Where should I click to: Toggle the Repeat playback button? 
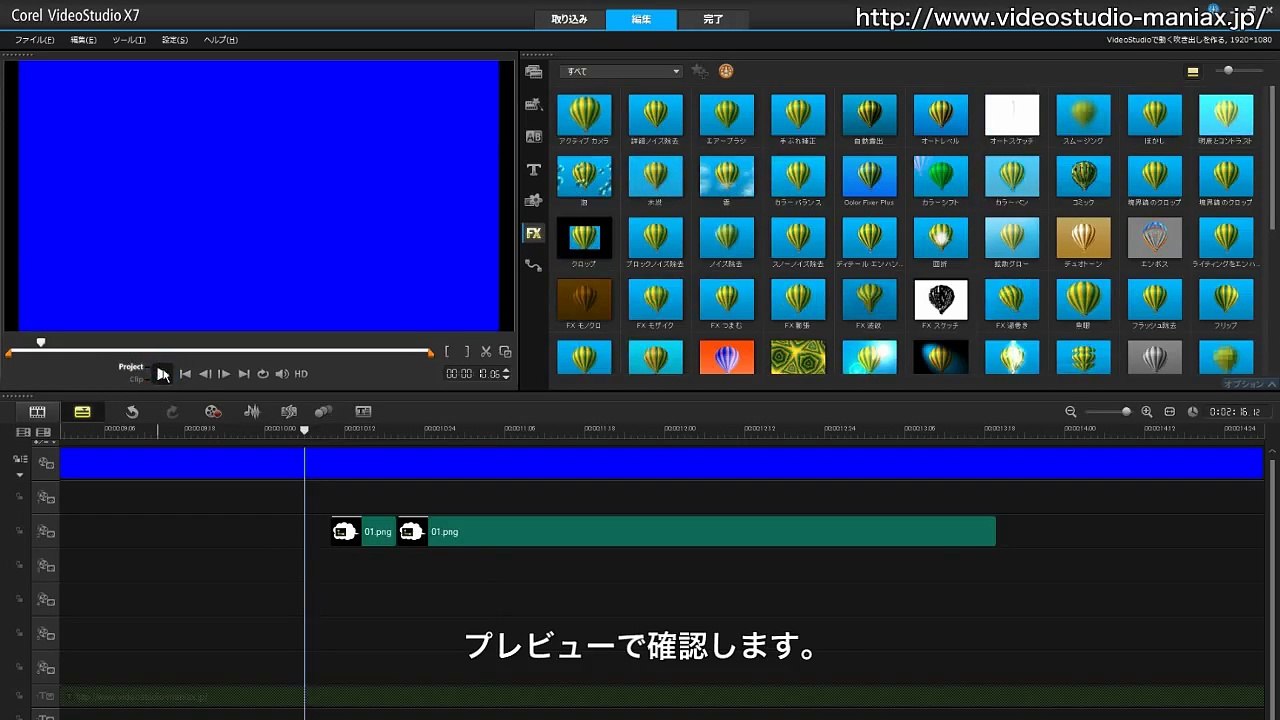click(263, 374)
